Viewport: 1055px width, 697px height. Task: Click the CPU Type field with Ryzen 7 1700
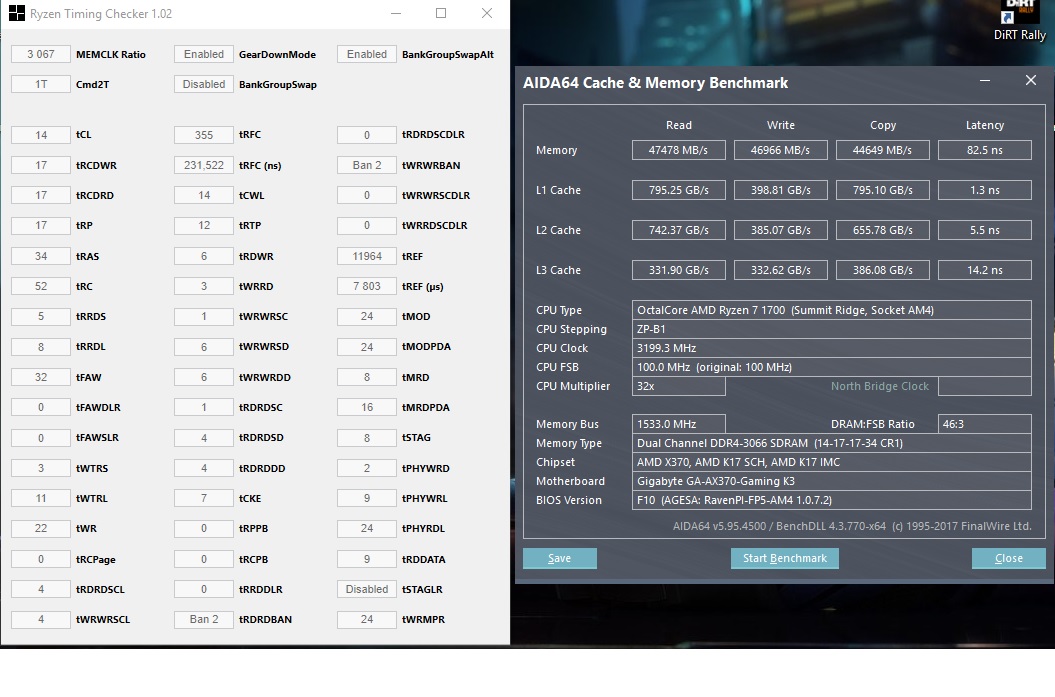click(x=832, y=310)
